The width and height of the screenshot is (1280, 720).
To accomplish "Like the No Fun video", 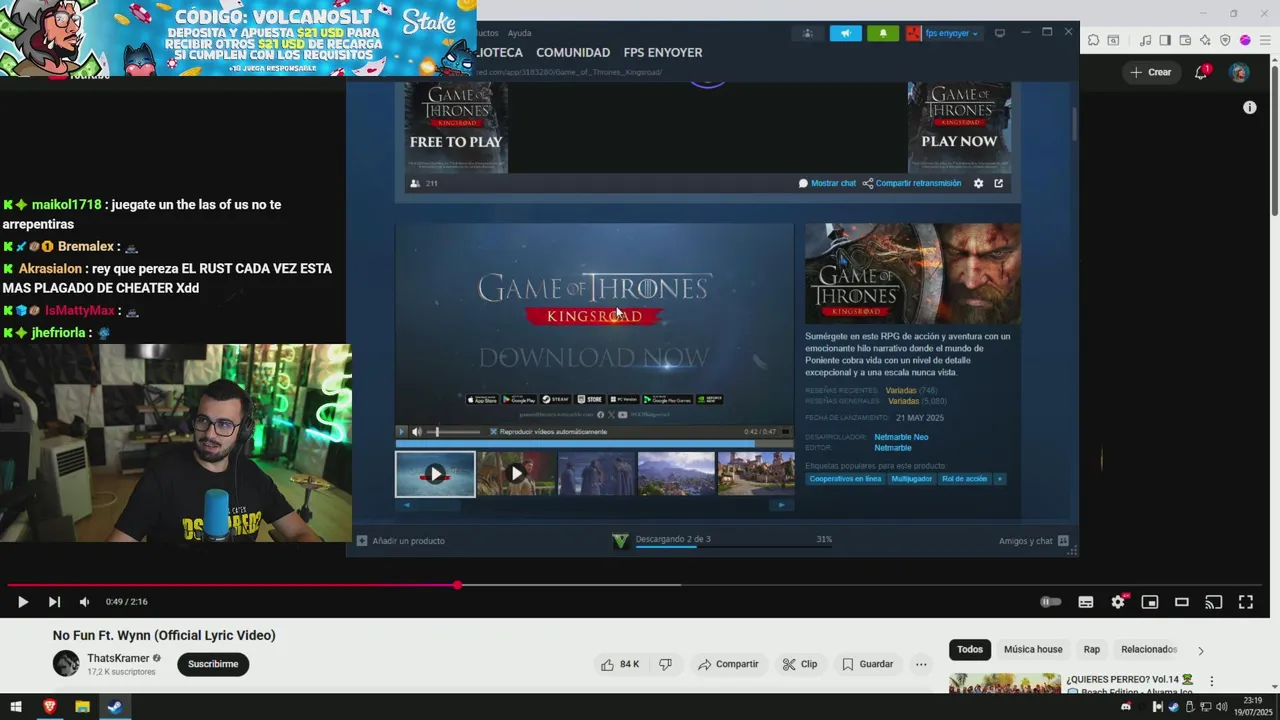I will tap(620, 664).
